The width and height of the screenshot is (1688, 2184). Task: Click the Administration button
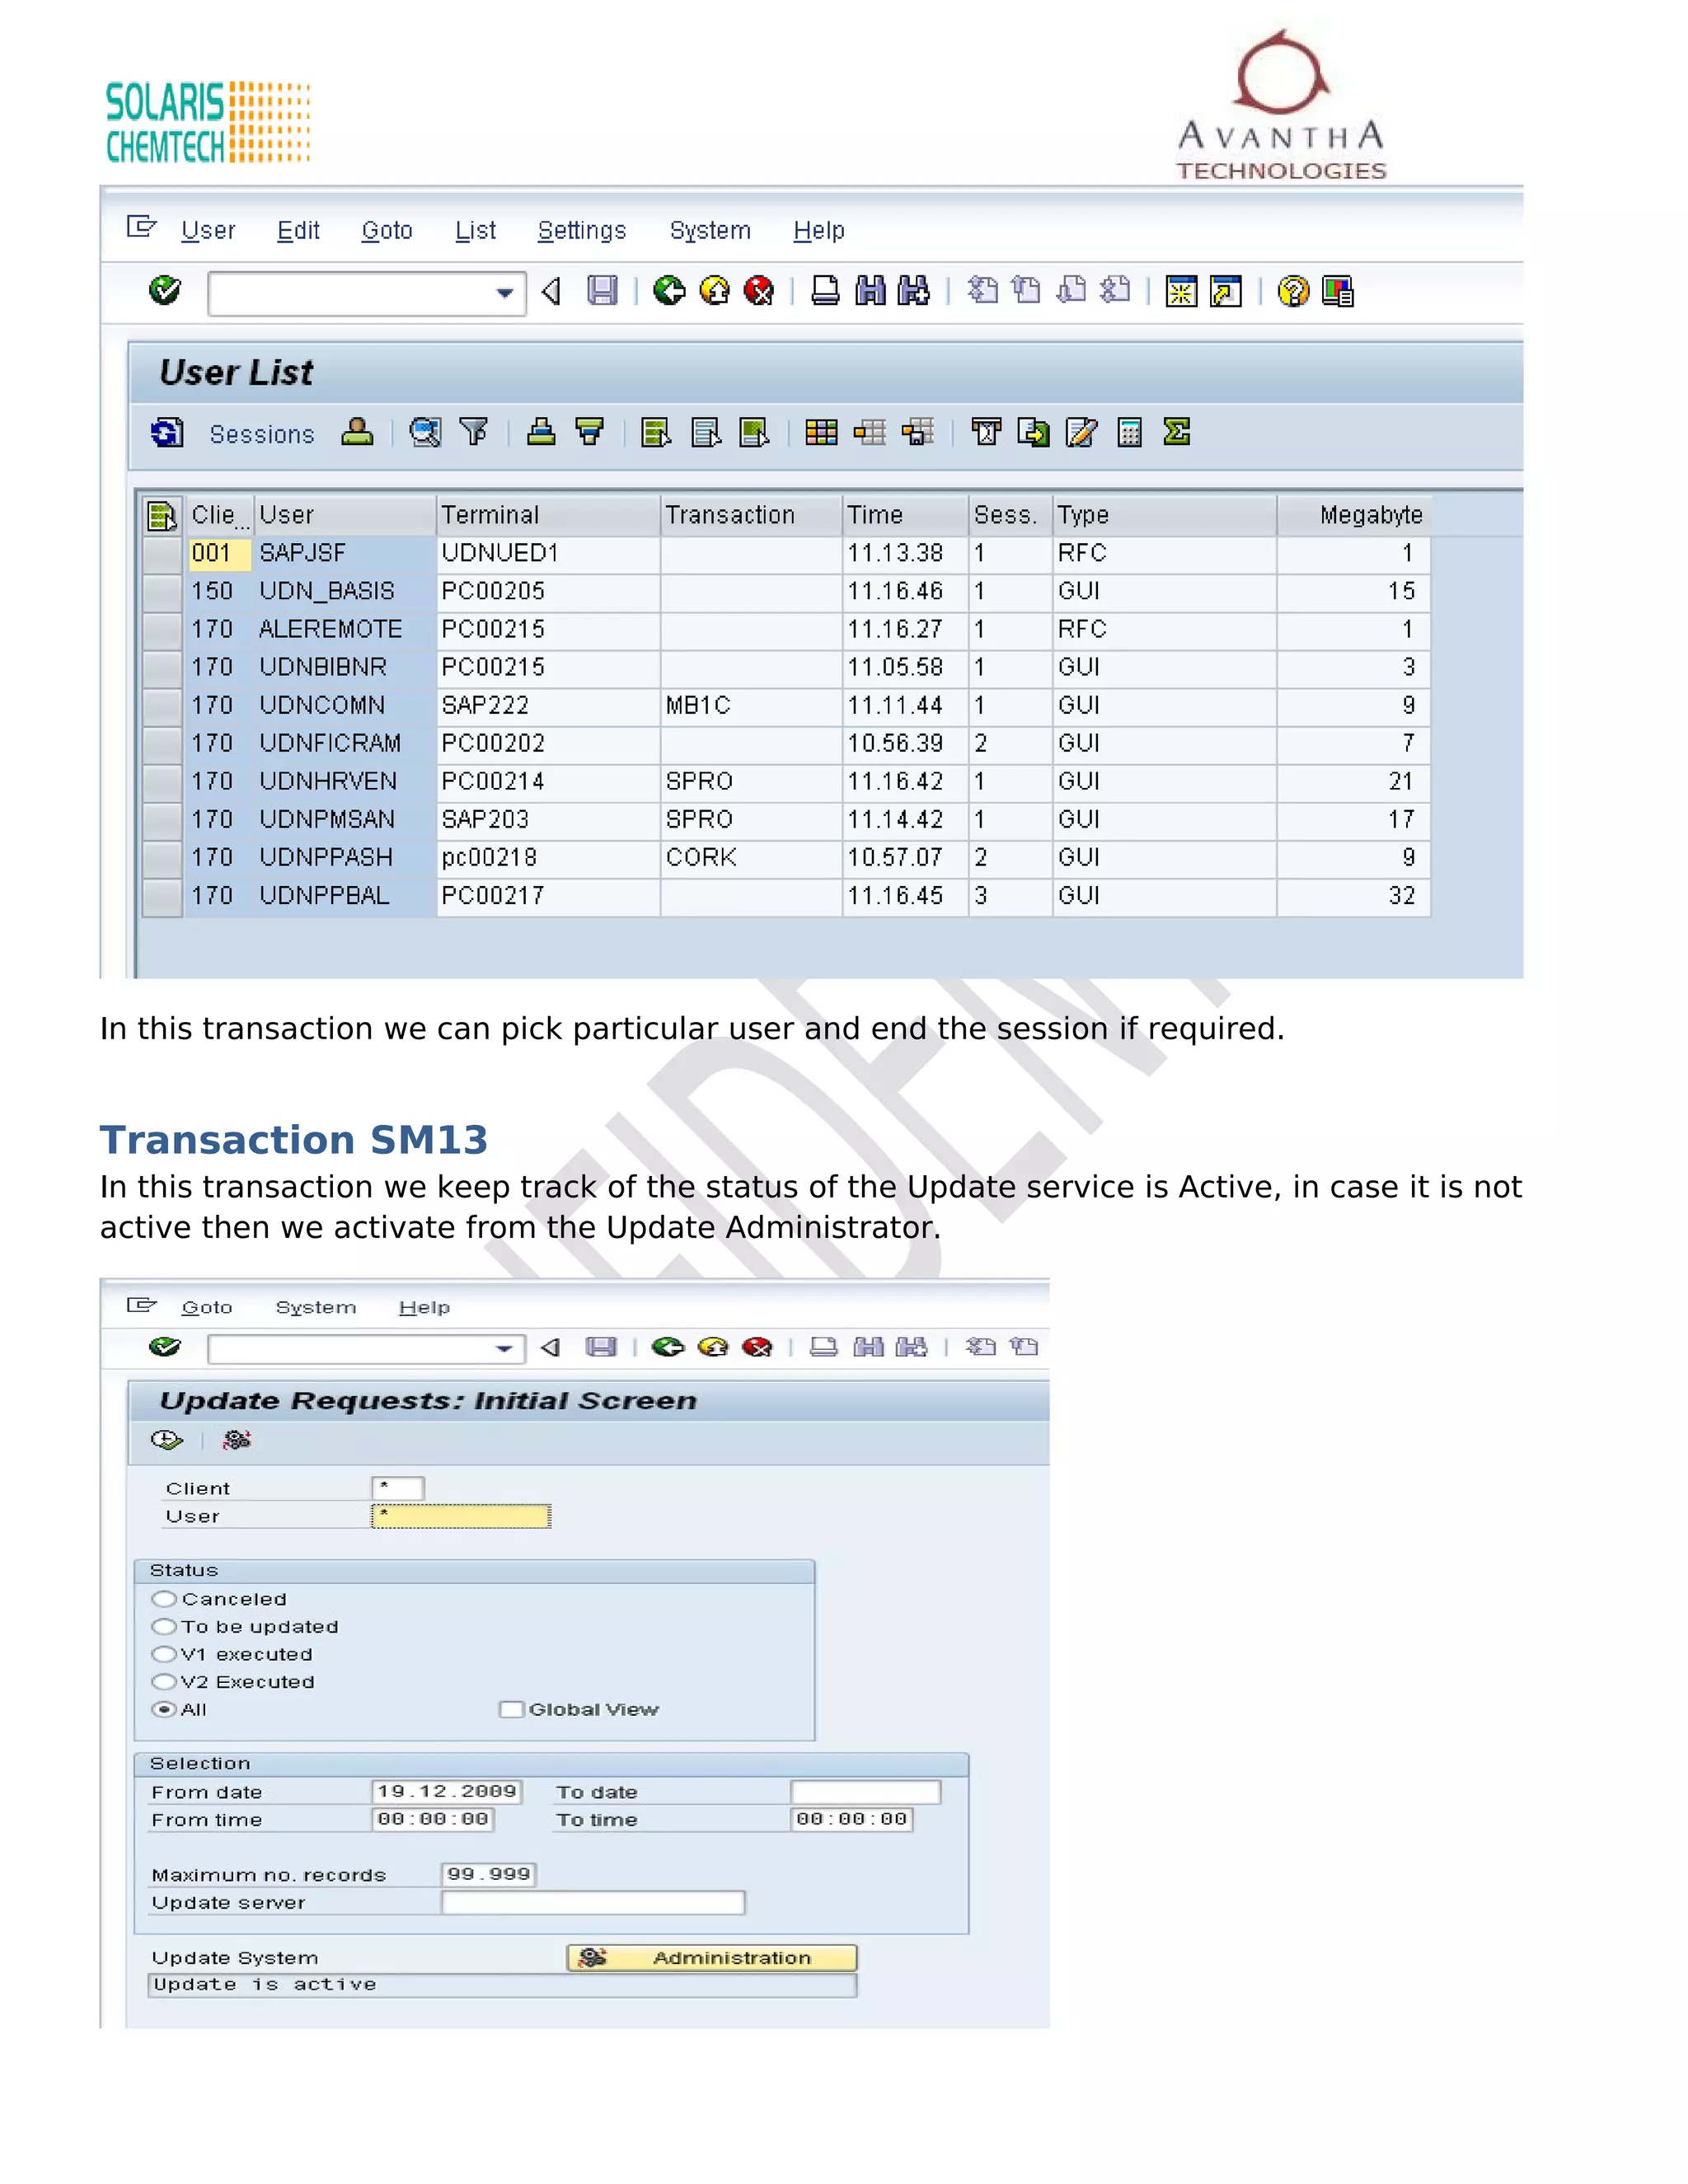[x=711, y=1957]
